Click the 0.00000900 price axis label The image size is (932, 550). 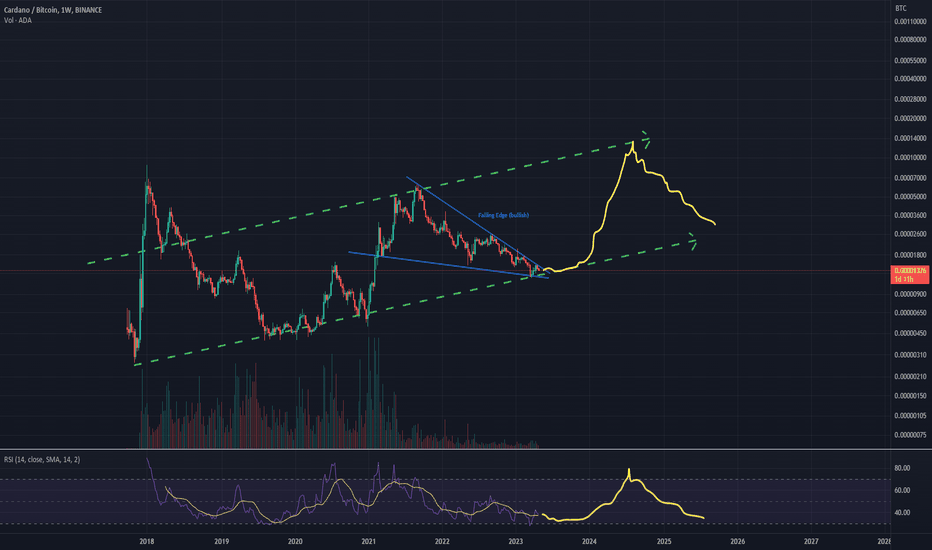click(910, 294)
